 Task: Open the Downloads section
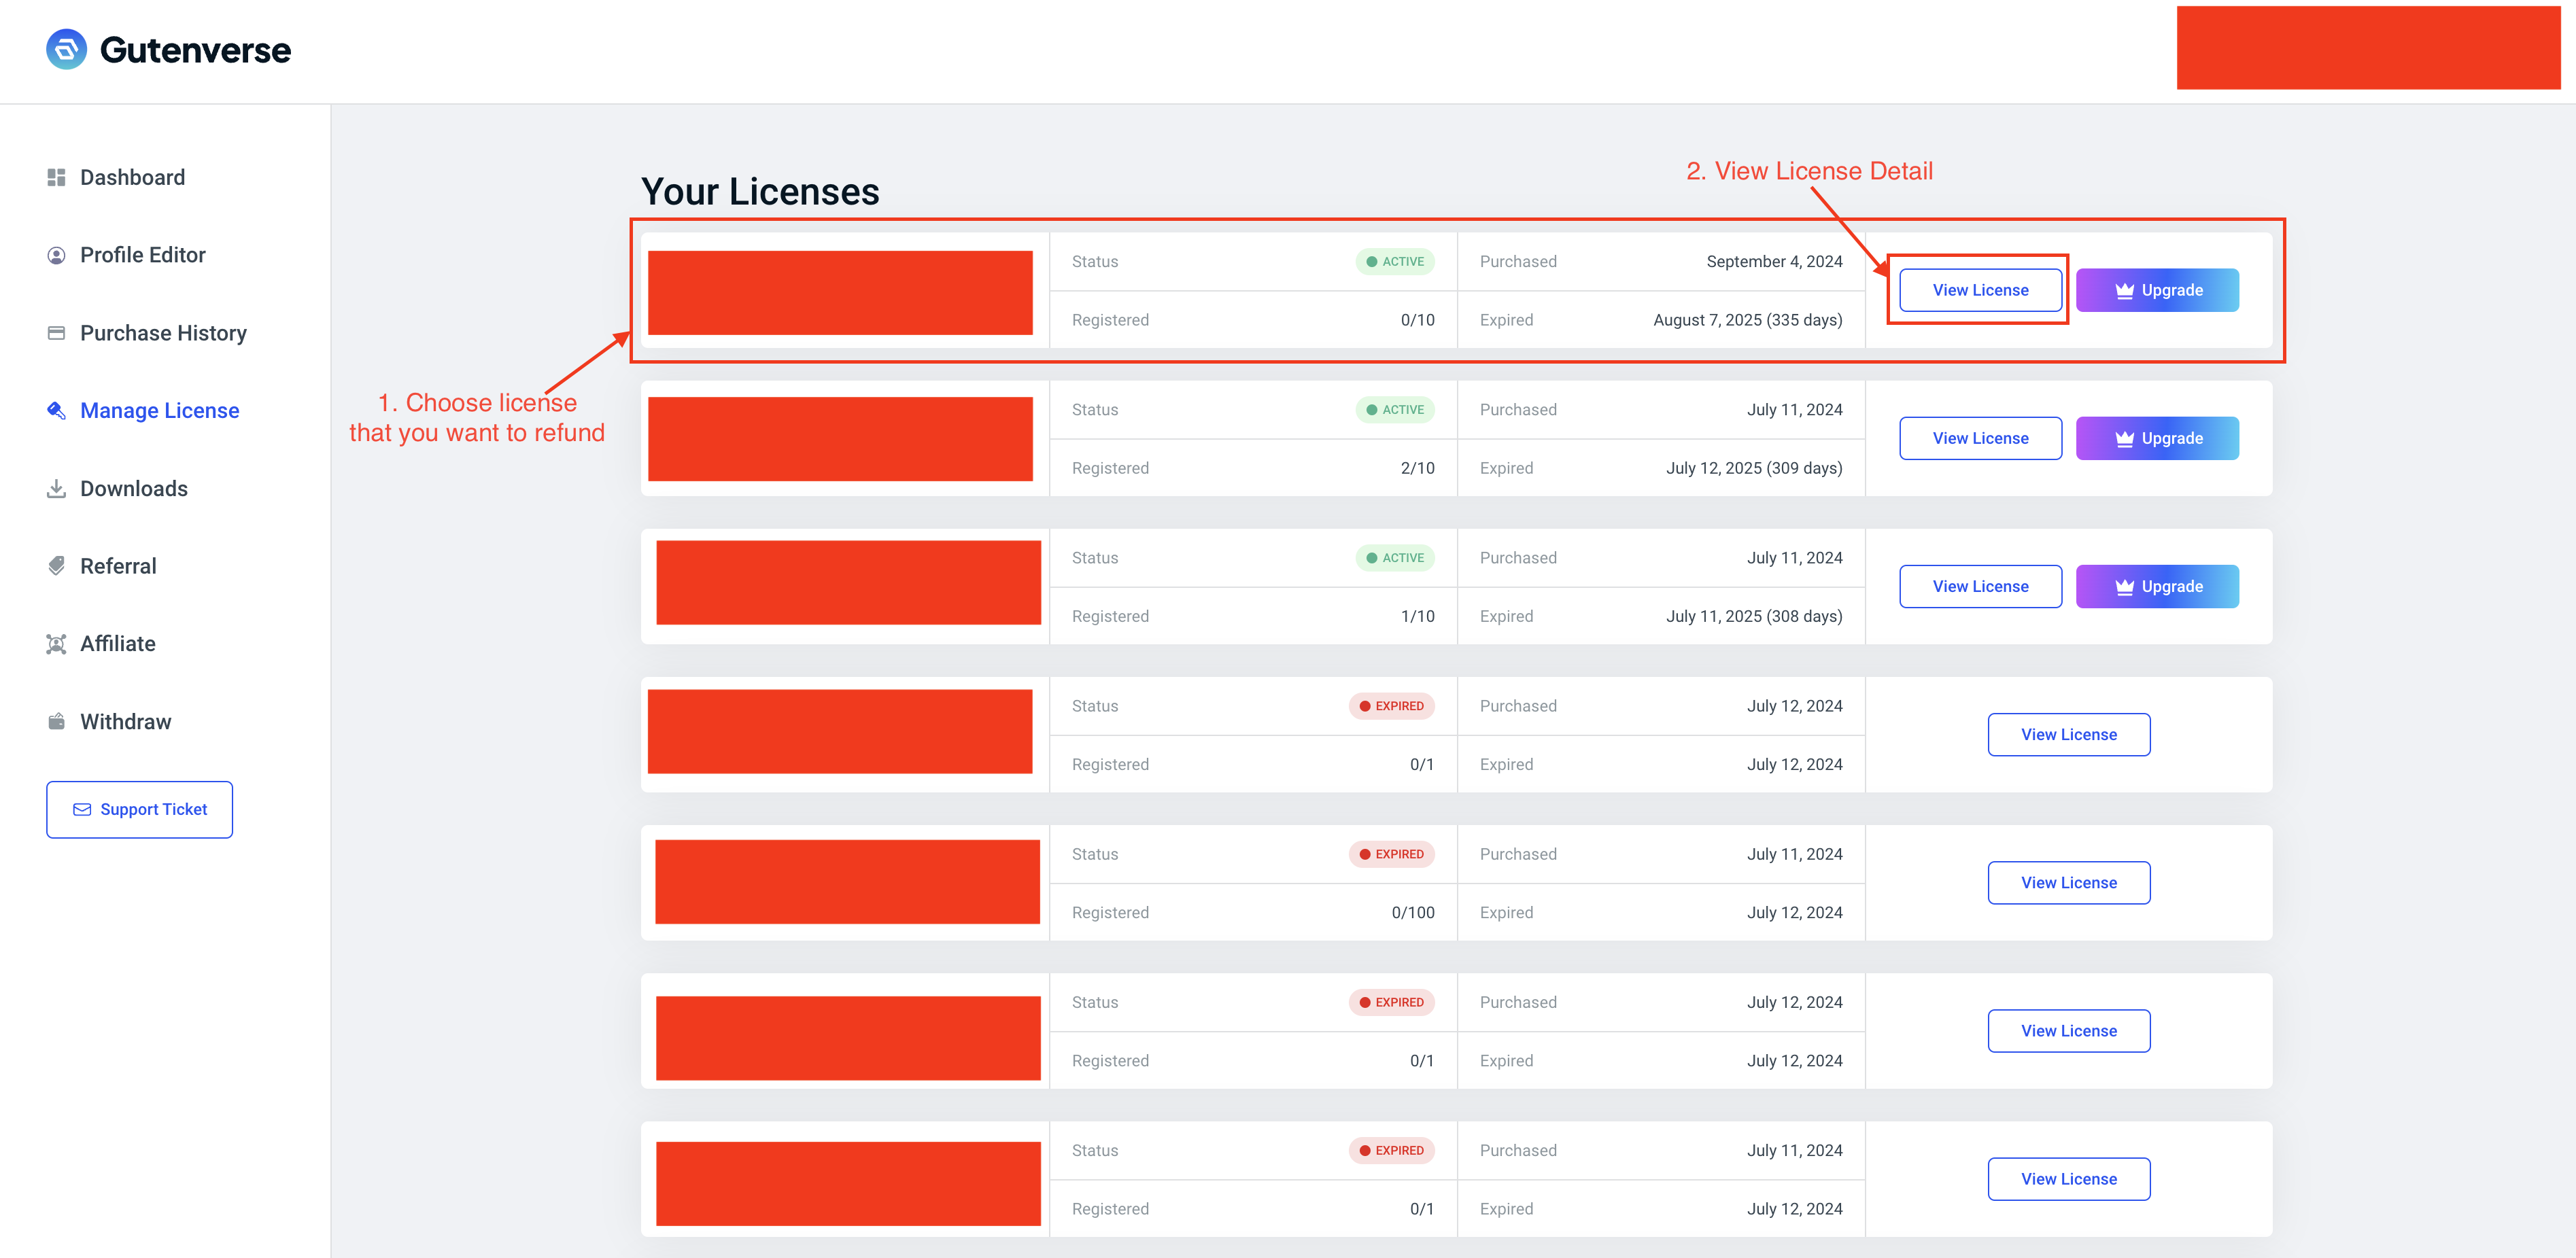click(134, 488)
